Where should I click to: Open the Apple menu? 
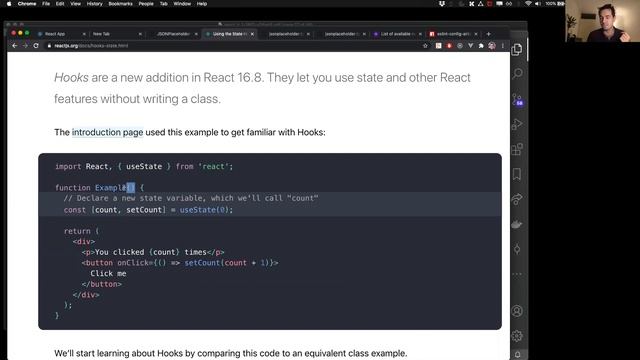click(x=9, y=4)
